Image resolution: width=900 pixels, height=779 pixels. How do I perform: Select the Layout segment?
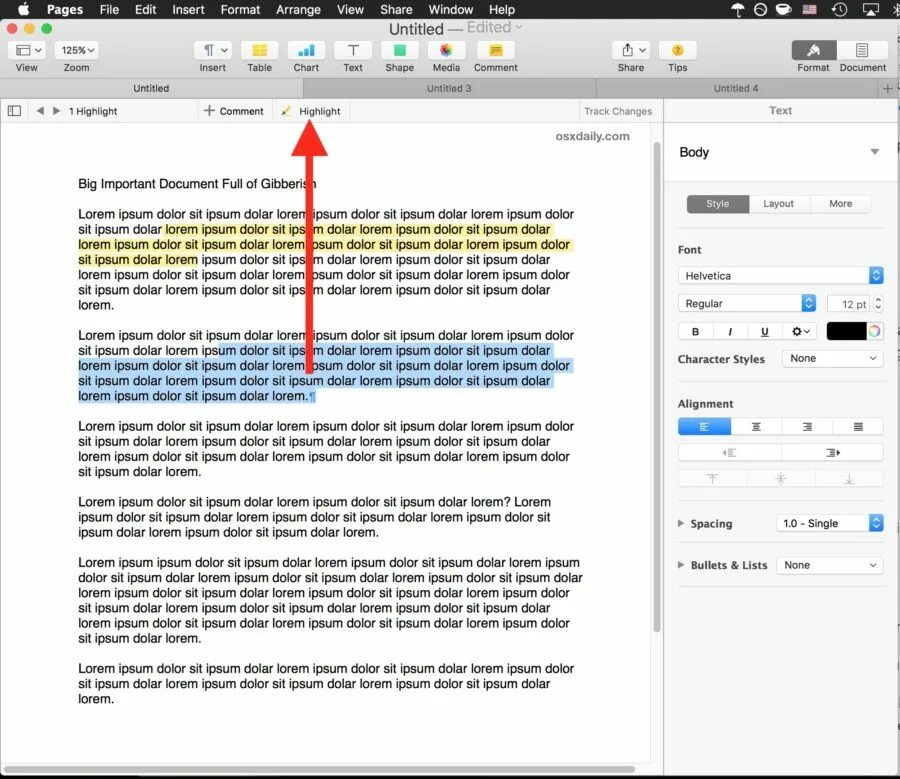[778, 204]
